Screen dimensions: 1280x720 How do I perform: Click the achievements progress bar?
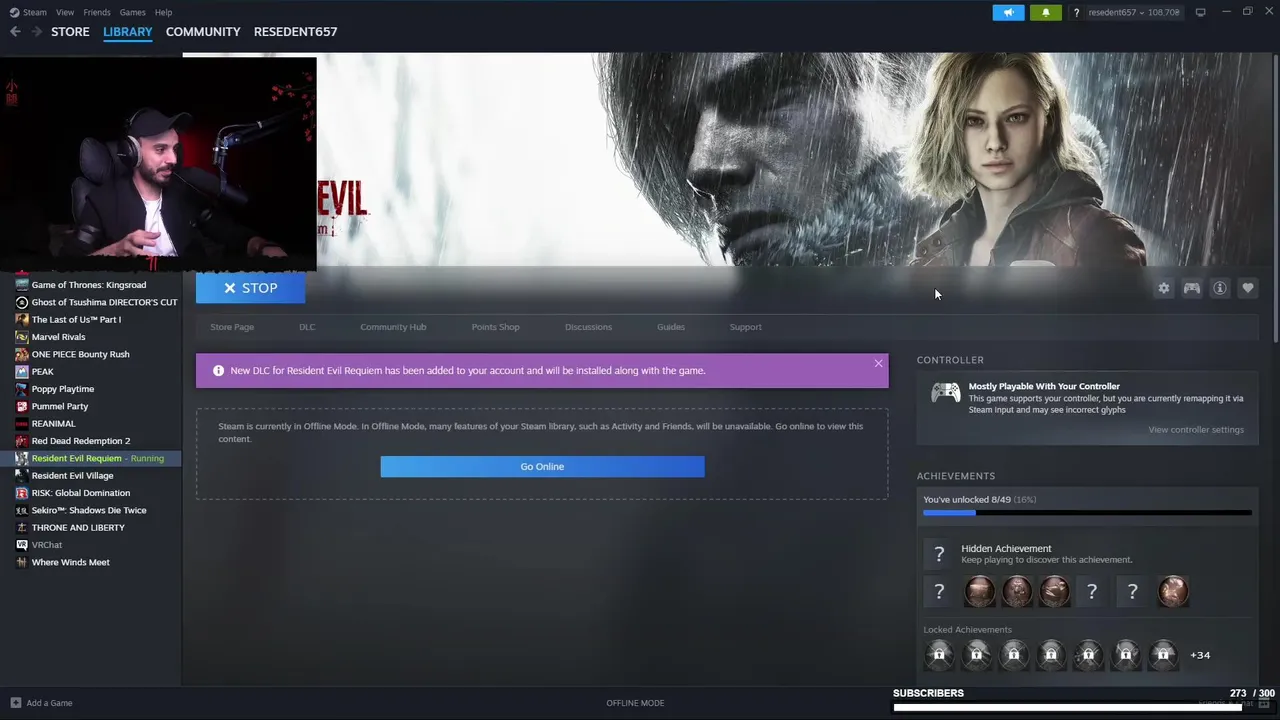(1087, 513)
